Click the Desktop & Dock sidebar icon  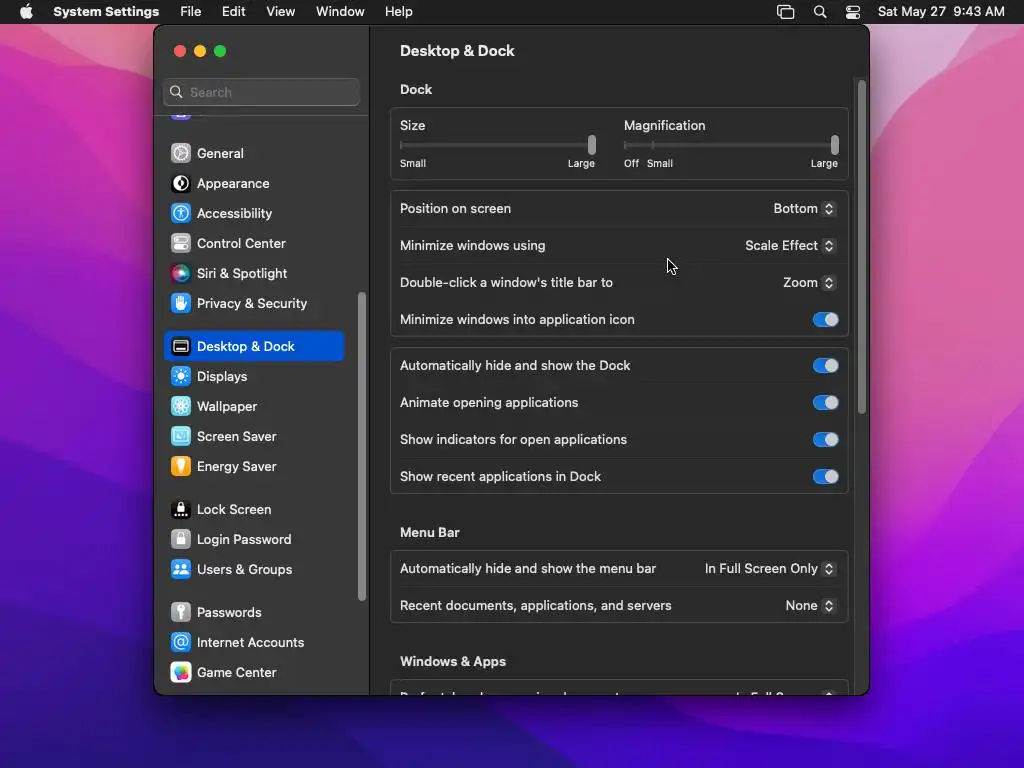(x=181, y=346)
